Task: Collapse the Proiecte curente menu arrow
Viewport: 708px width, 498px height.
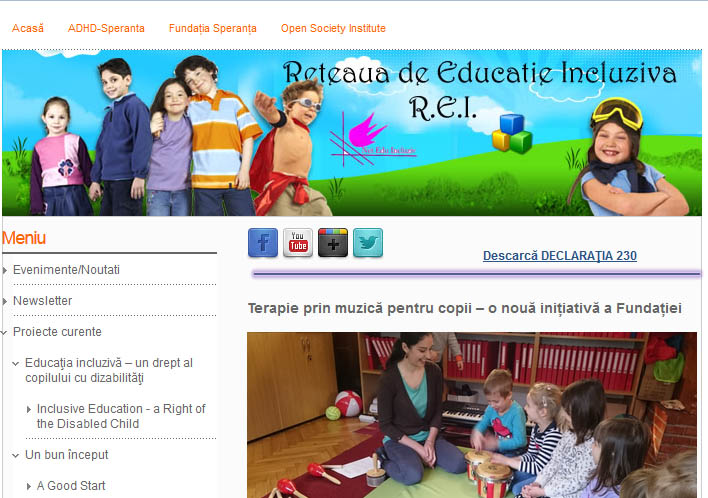Action: (x=6, y=333)
